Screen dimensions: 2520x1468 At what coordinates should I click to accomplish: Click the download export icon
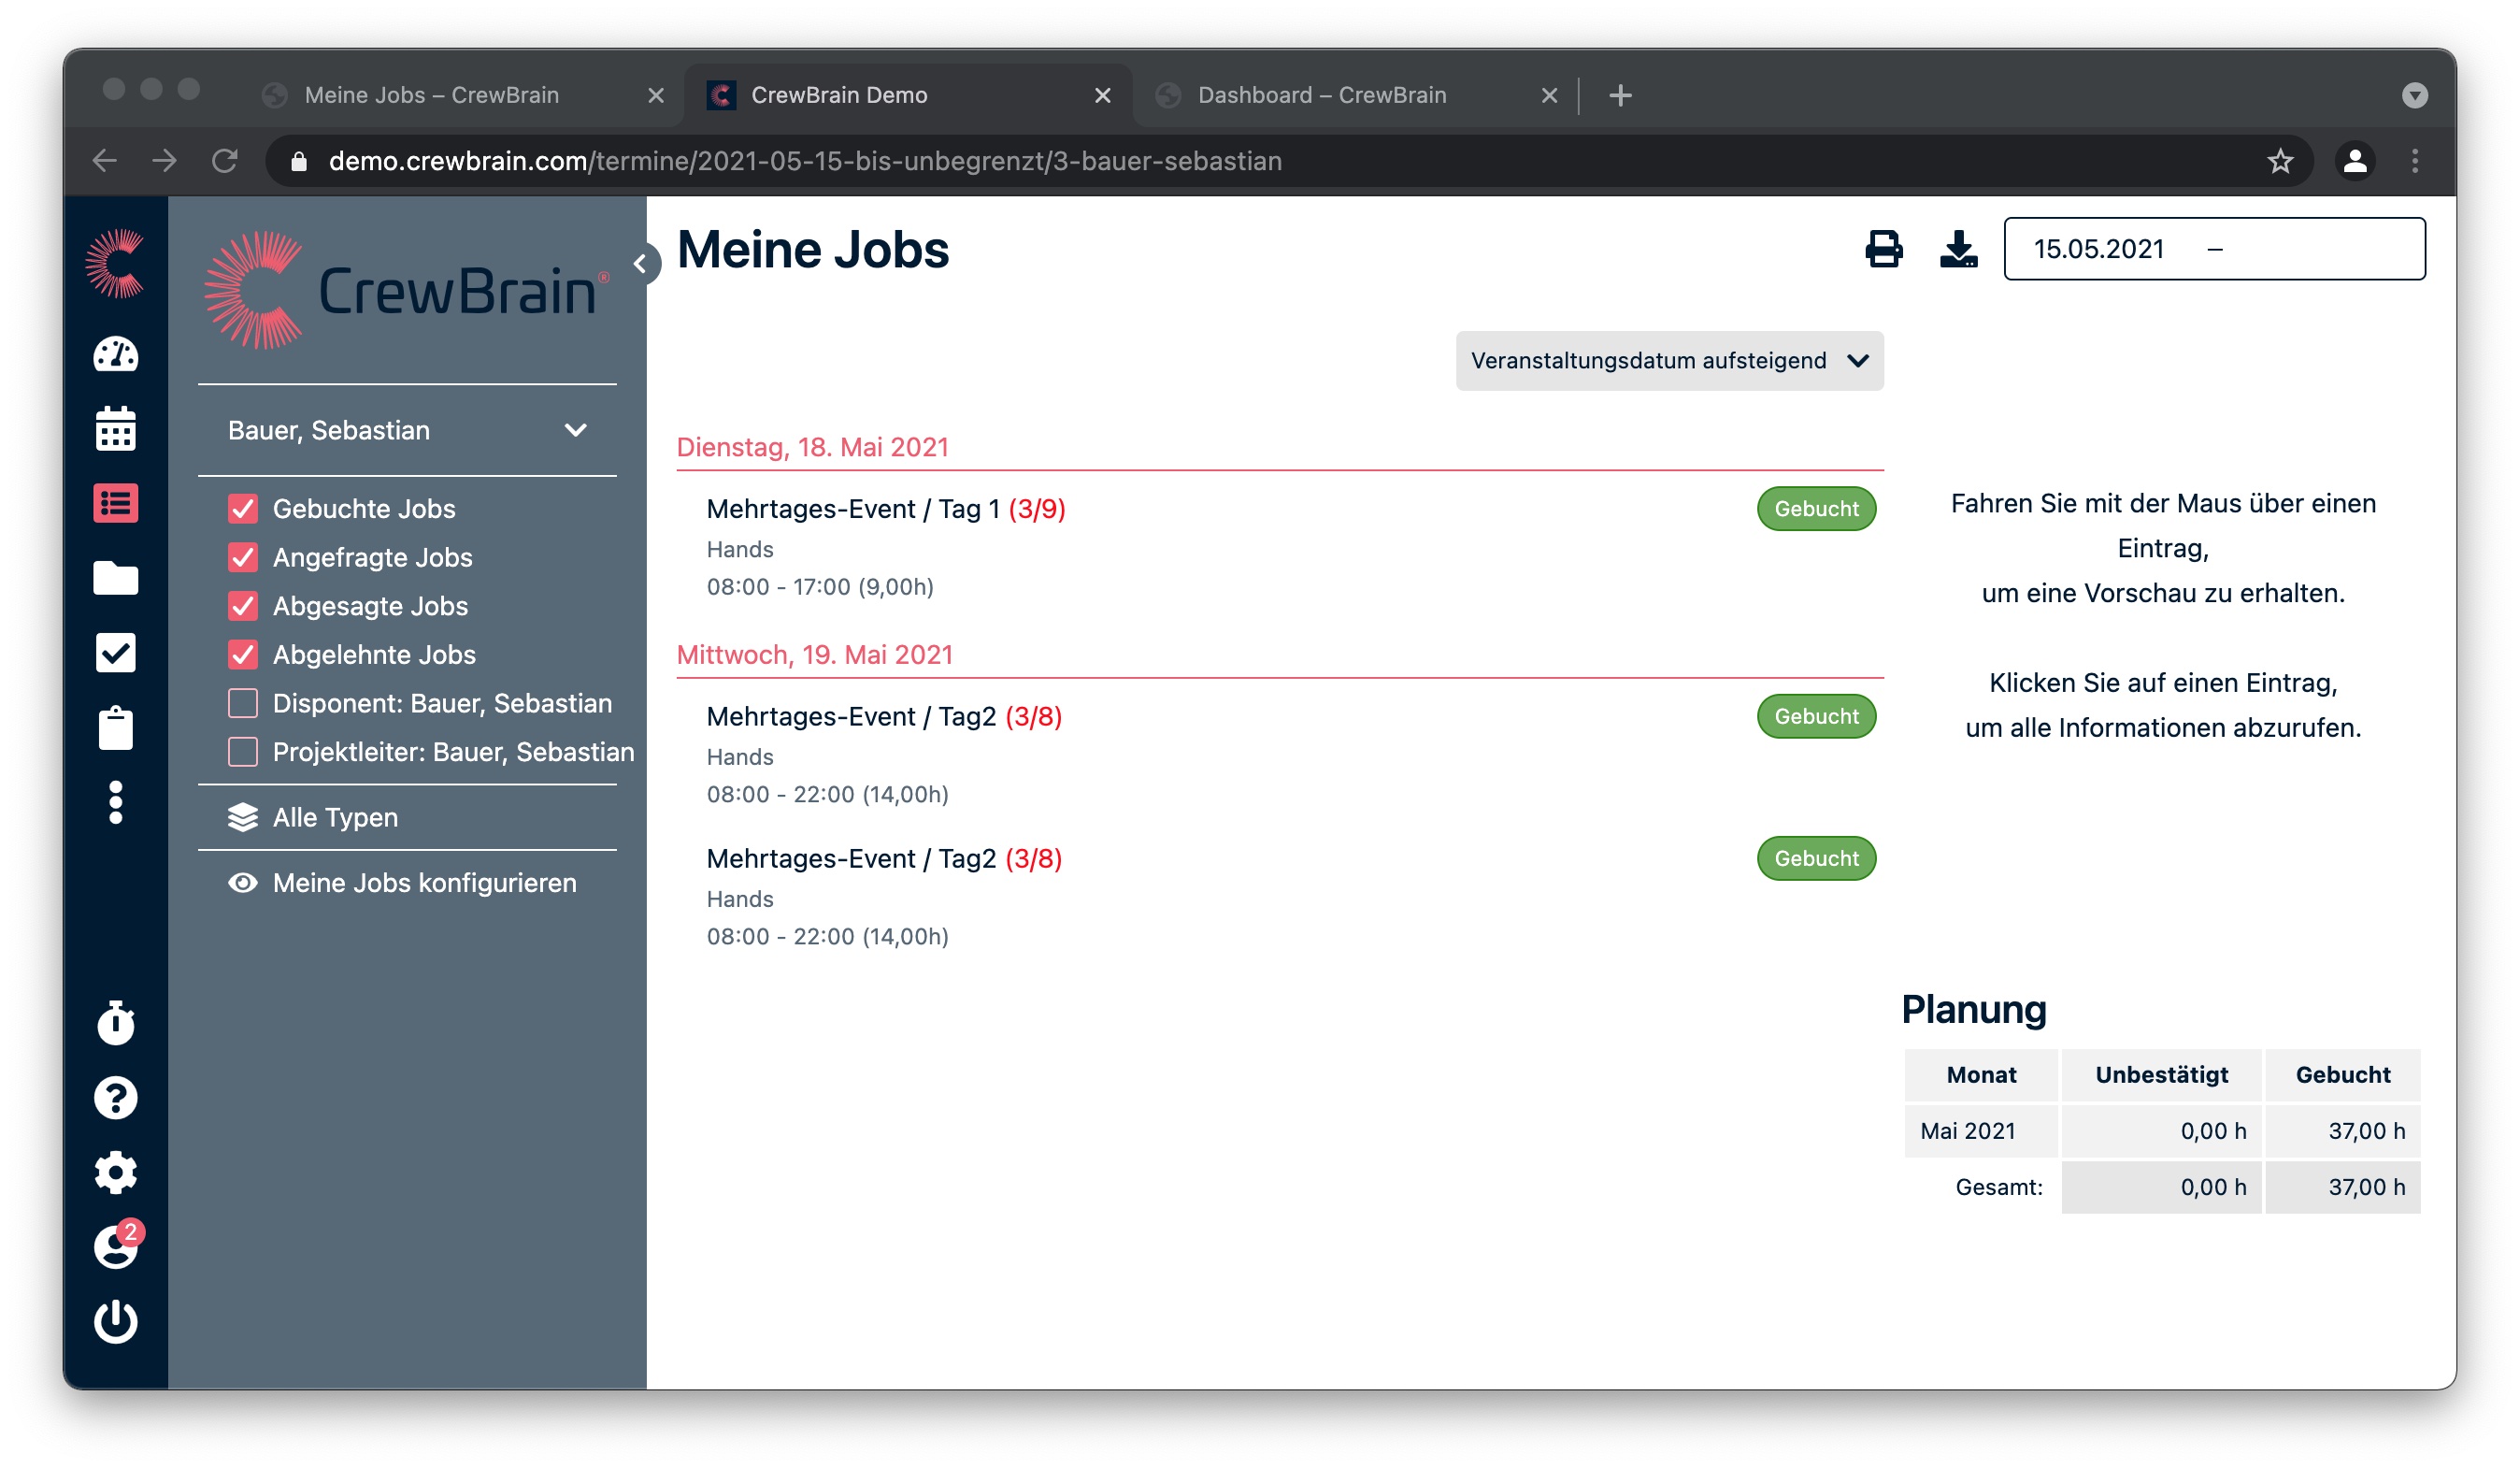tap(1958, 249)
